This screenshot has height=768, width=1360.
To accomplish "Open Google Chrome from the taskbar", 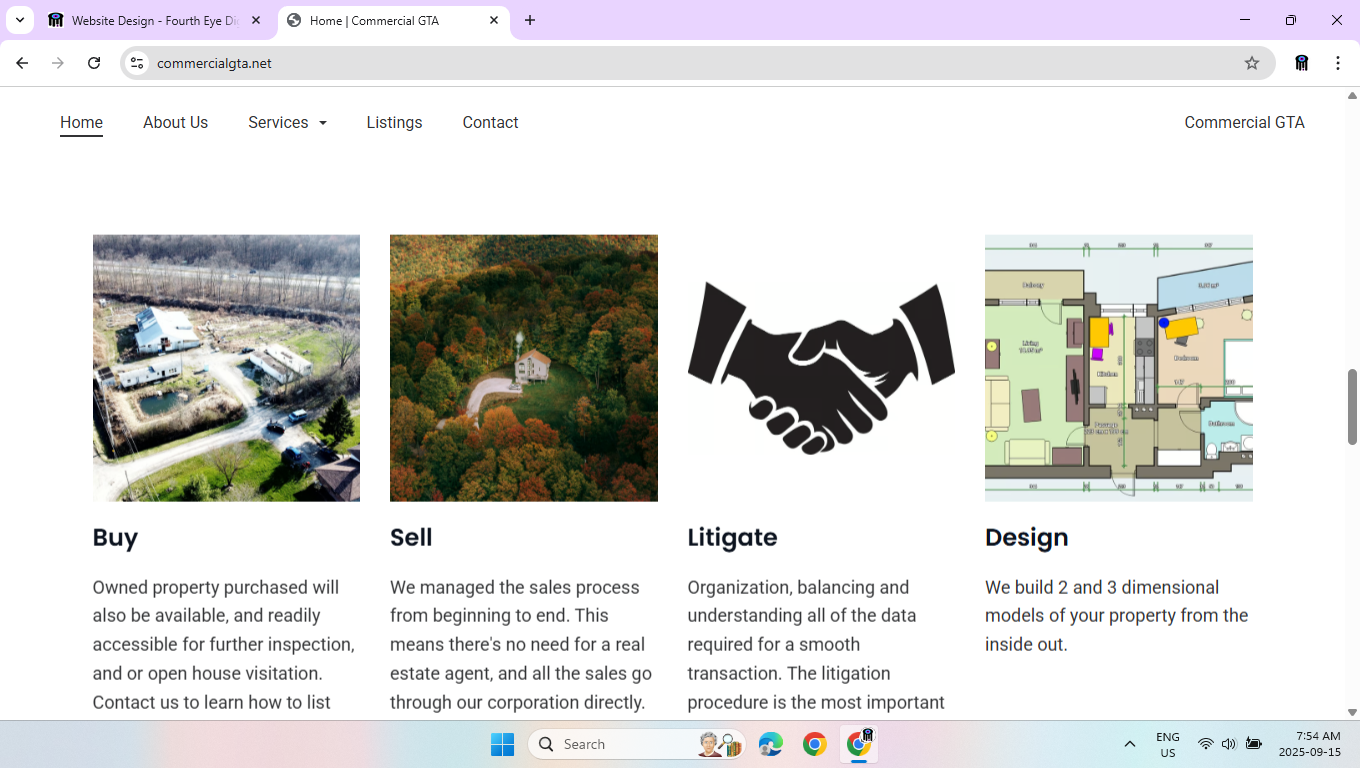I will (815, 744).
